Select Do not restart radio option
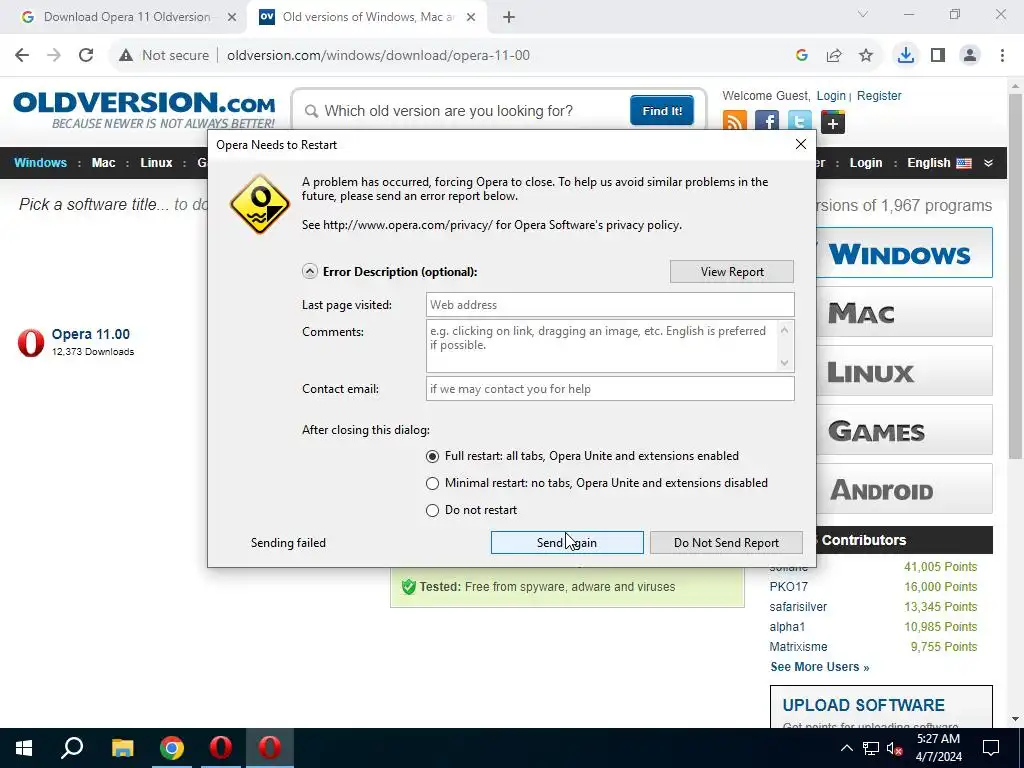 click(x=432, y=510)
